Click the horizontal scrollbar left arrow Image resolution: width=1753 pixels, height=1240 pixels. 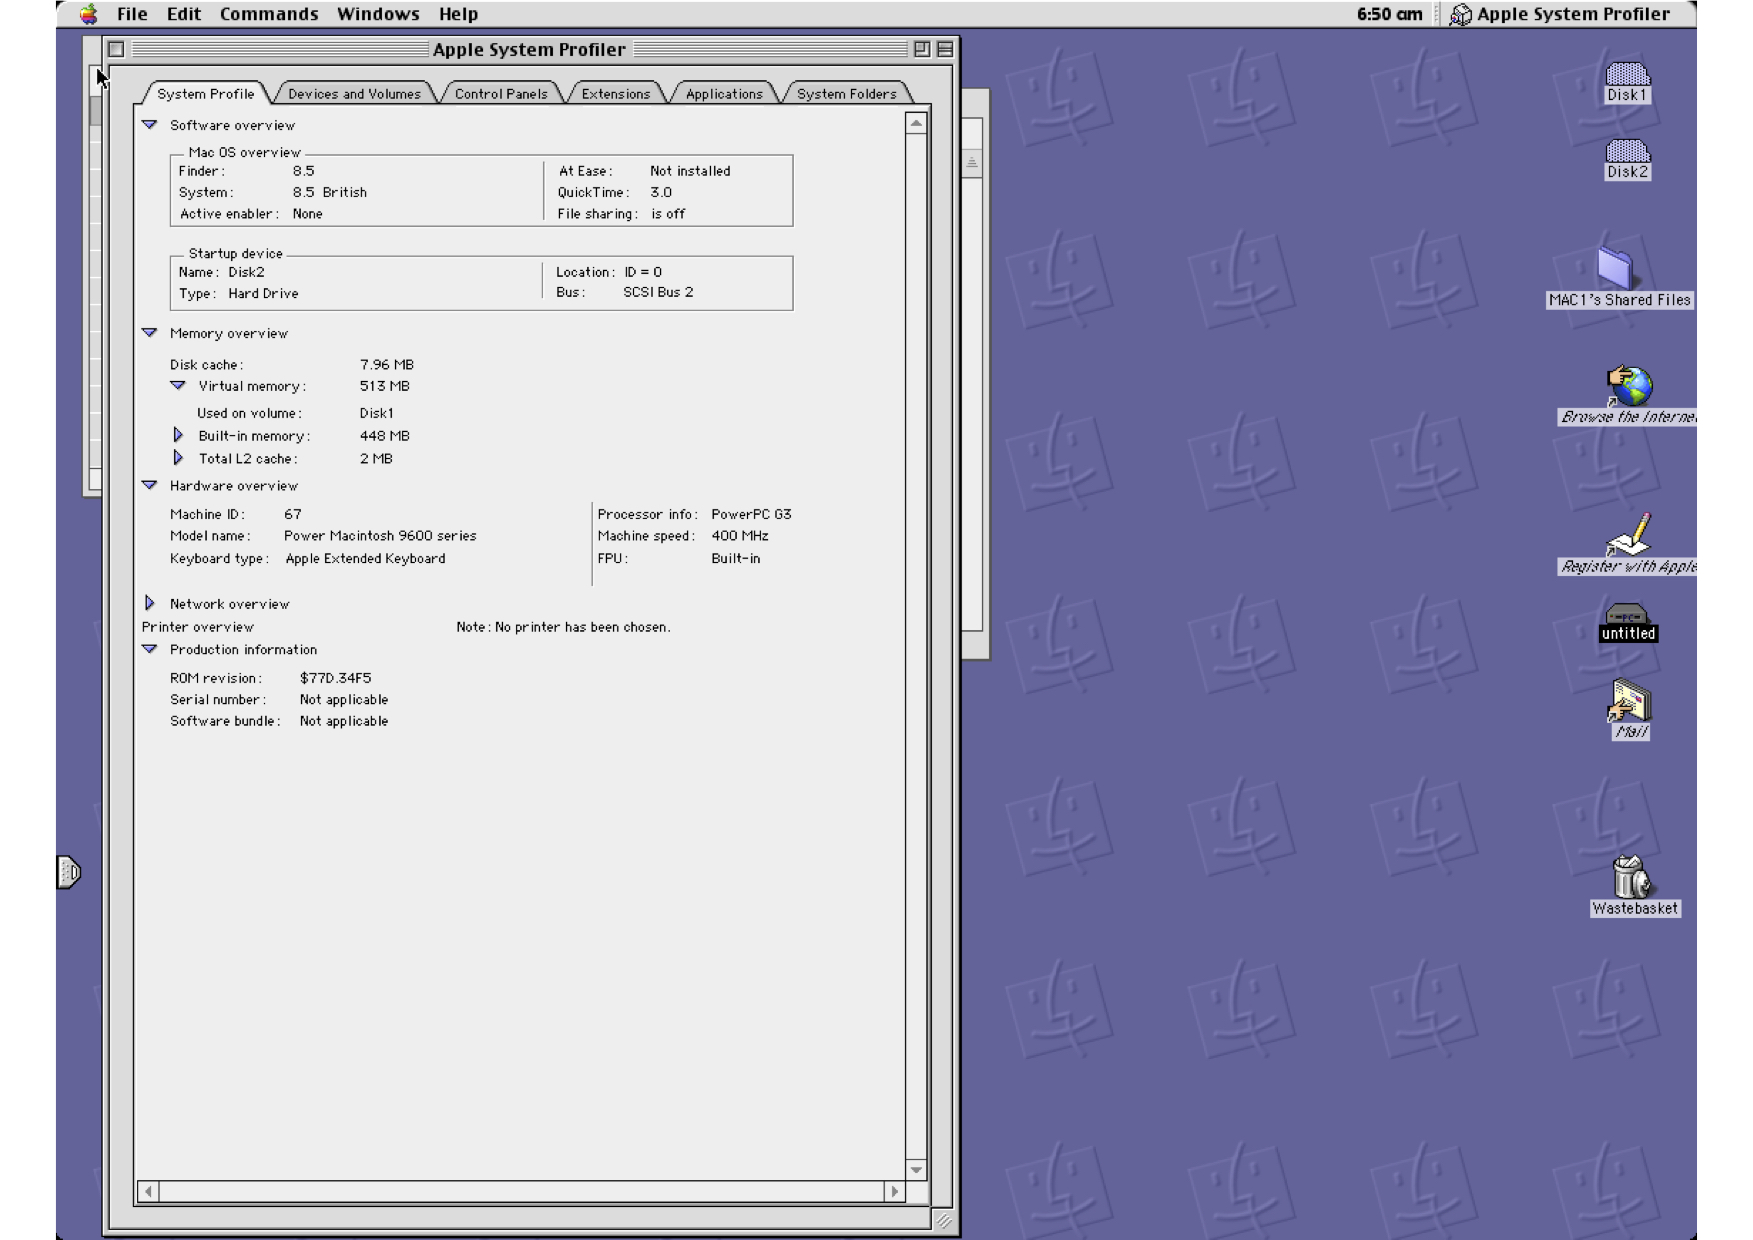pos(149,1191)
